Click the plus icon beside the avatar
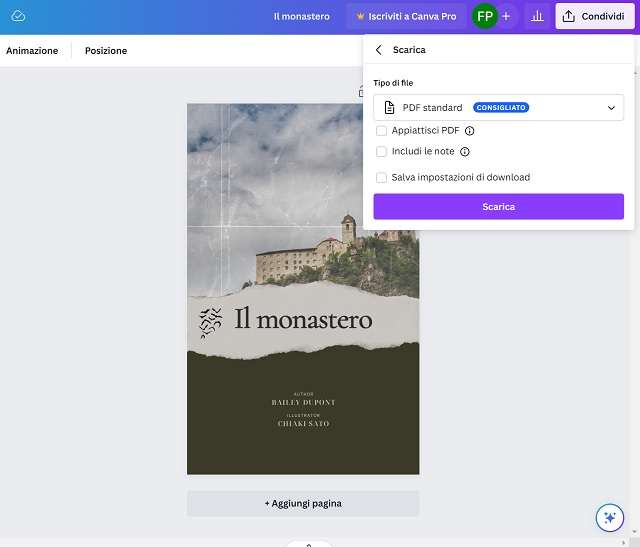The image size is (640, 547). tap(506, 16)
